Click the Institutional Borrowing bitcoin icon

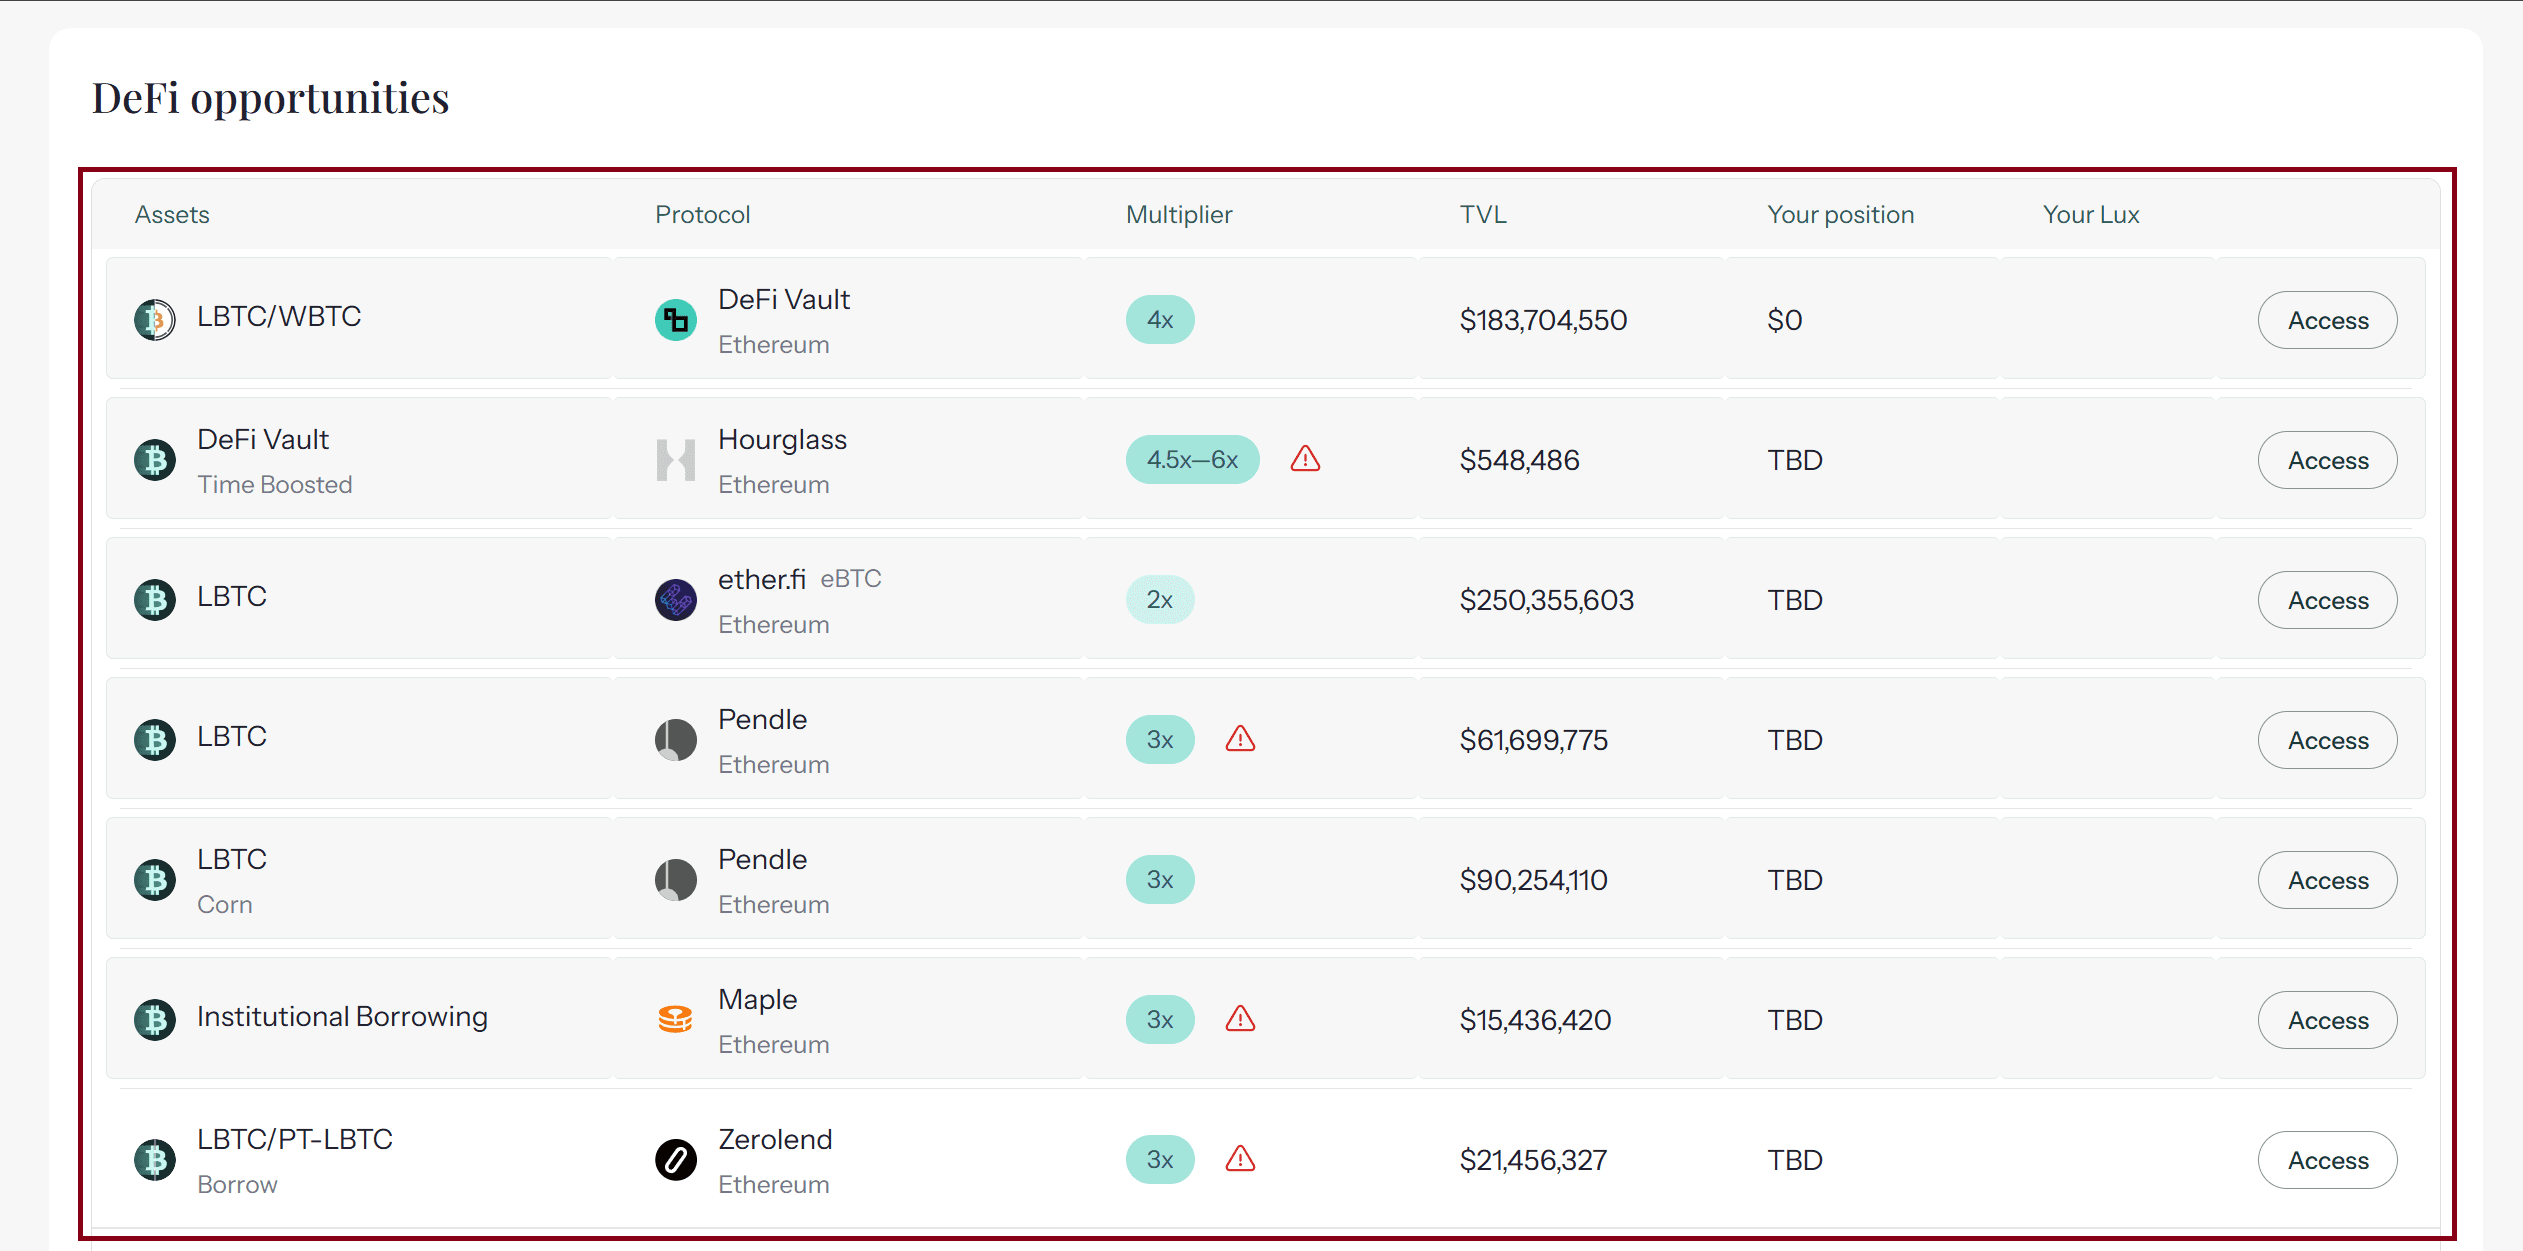tap(155, 1020)
